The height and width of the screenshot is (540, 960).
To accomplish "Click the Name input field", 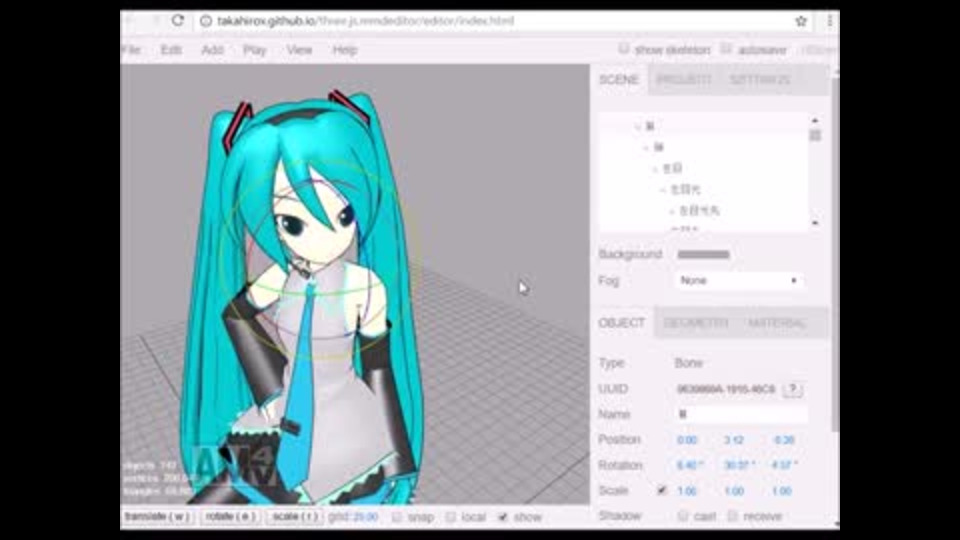I will pyautogui.click(x=741, y=414).
